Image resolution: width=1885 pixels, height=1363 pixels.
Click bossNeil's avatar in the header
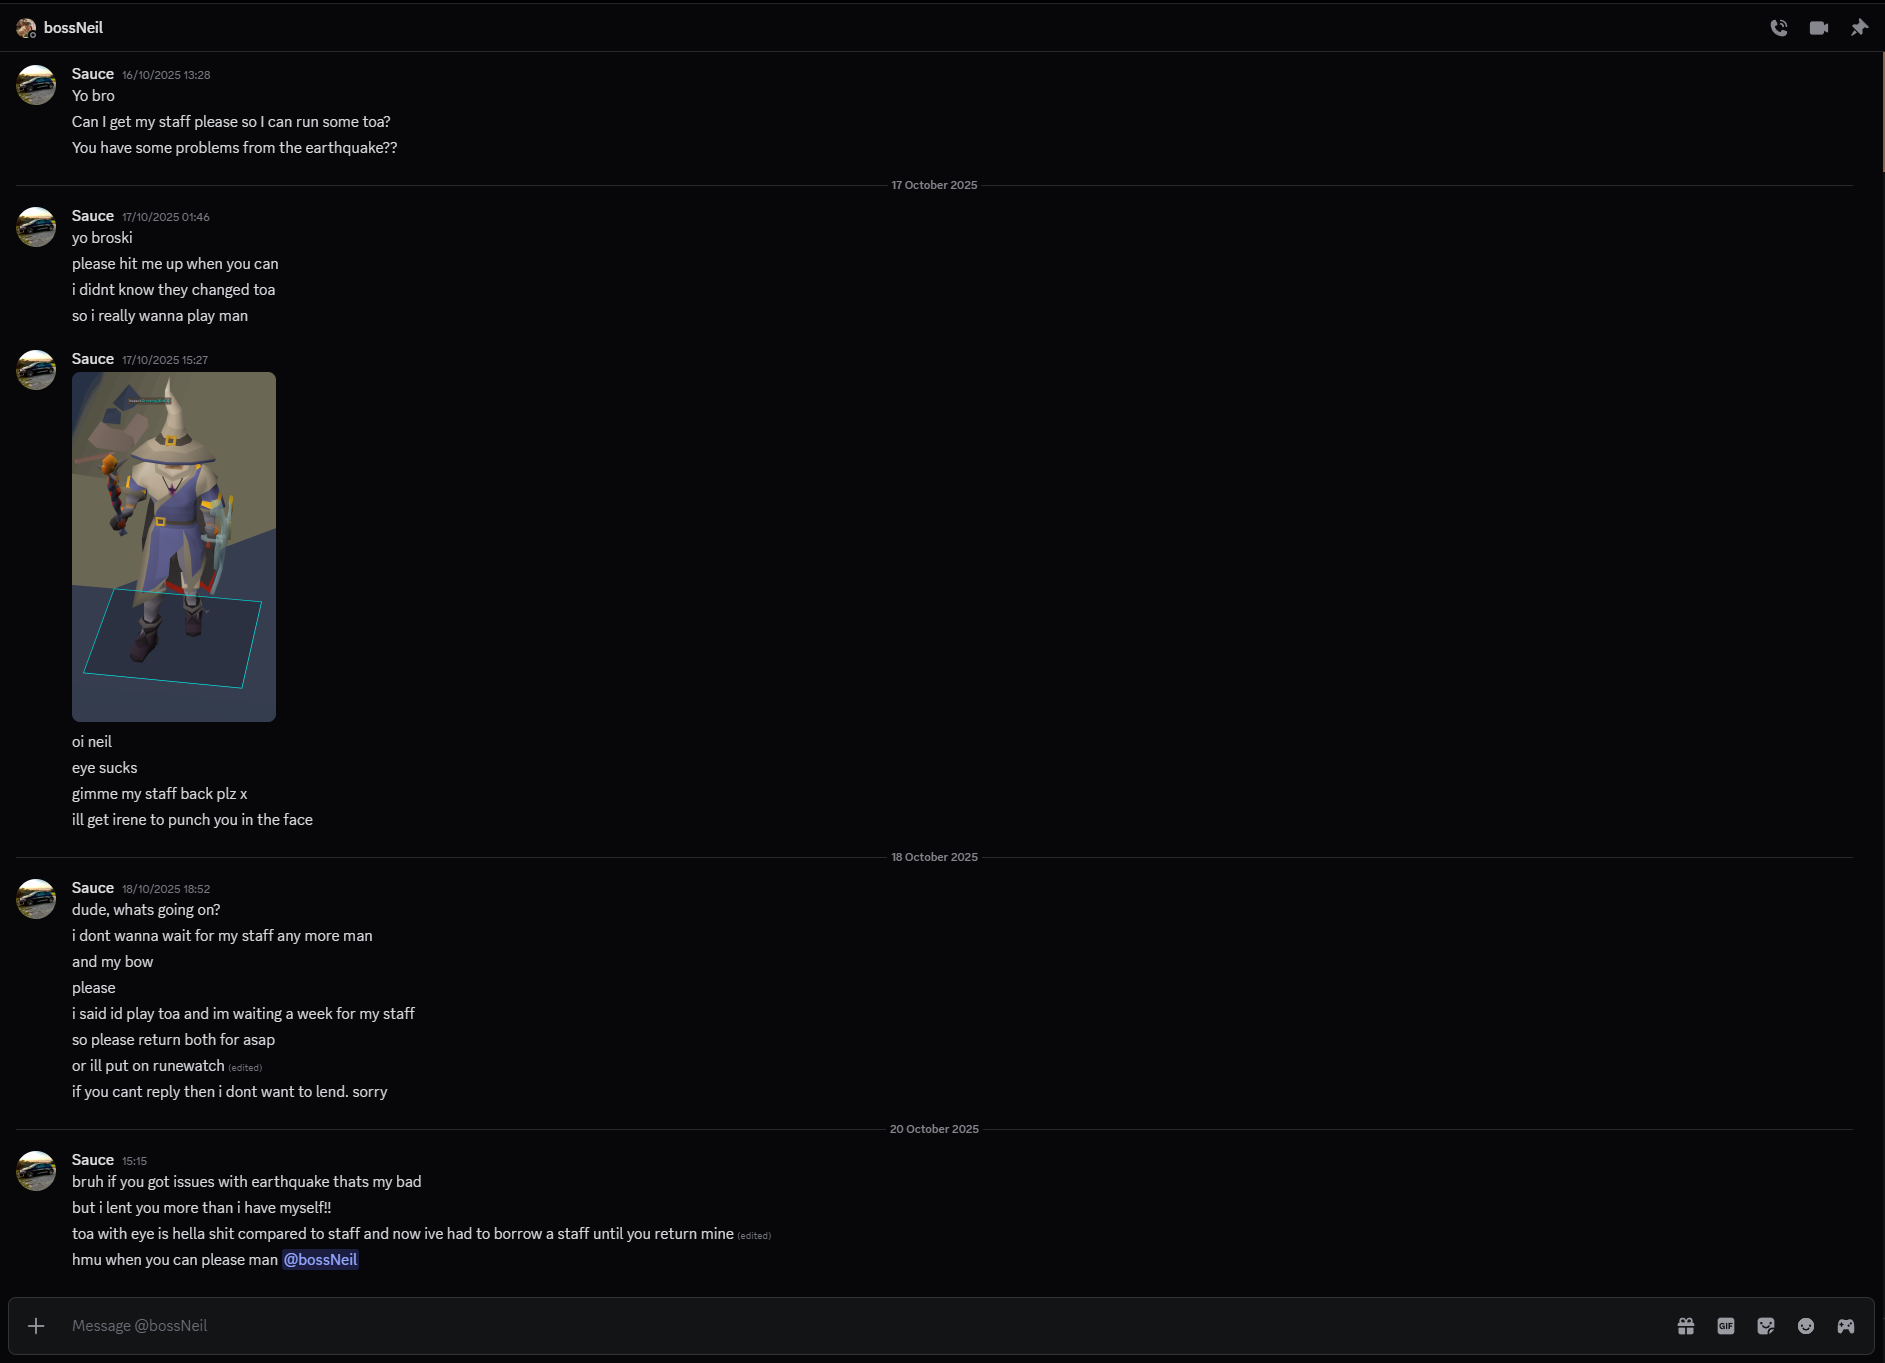pyautogui.click(x=26, y=28)
